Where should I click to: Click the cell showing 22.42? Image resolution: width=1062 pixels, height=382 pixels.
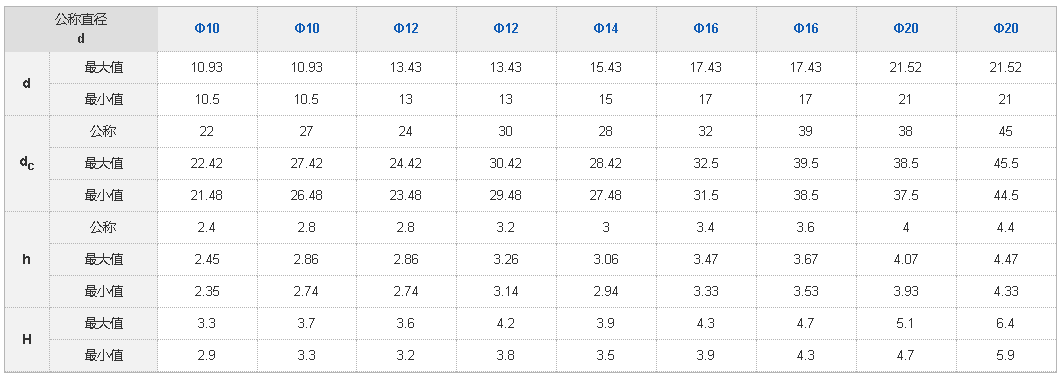tap(207, 163)
